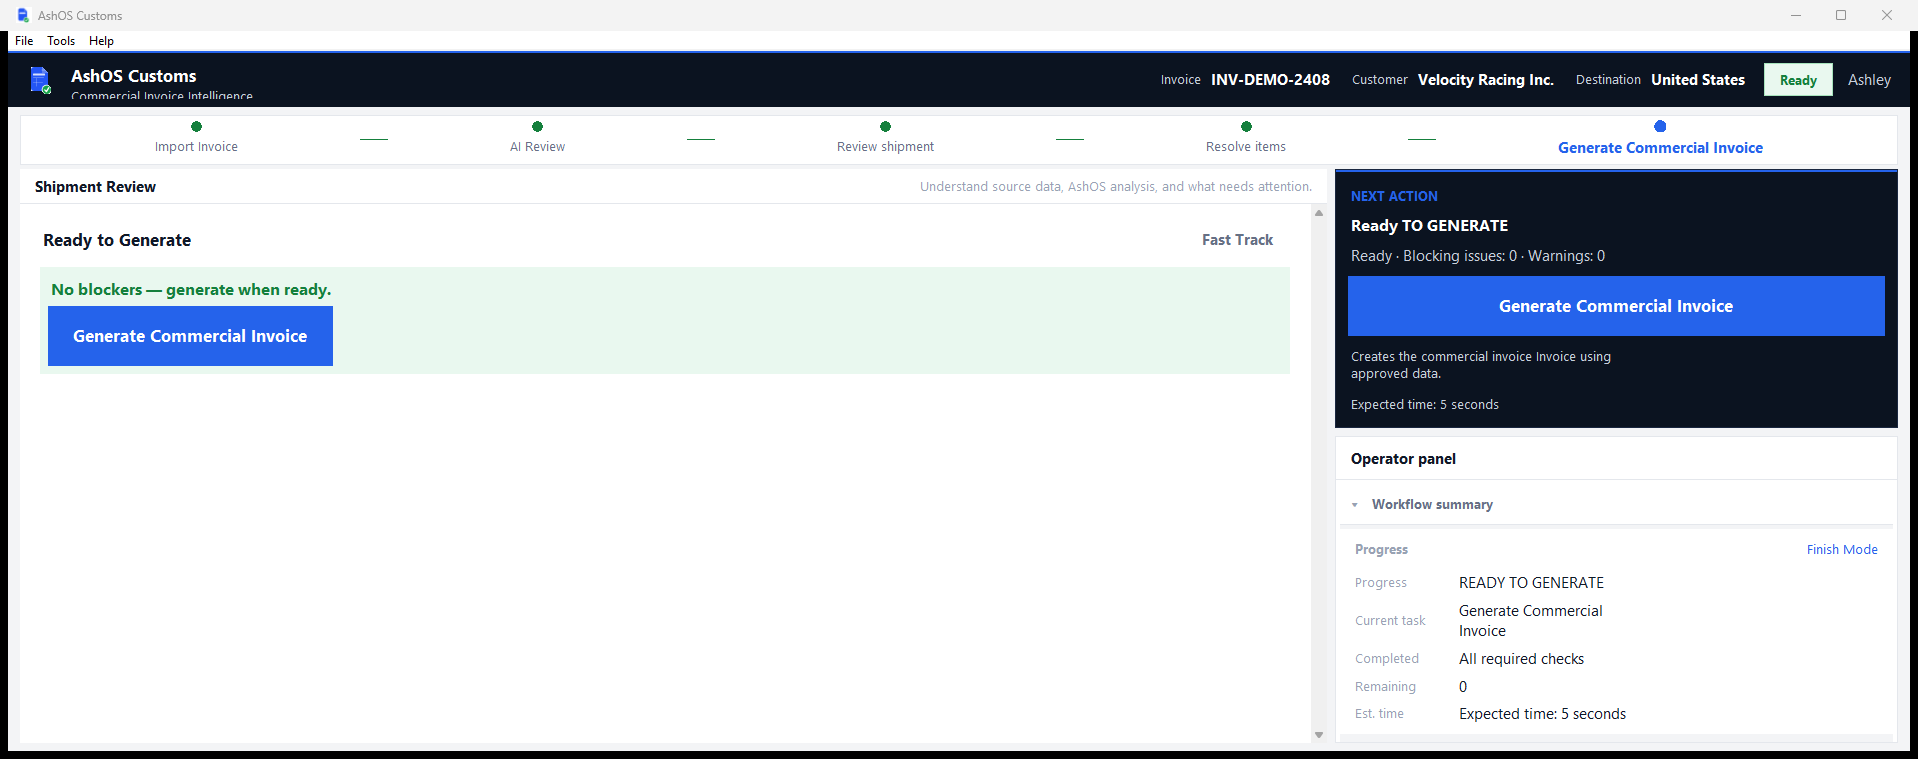The height and width of the screenshot is (759, 1918).
Task: Click the AshOS Customs title bar app icon
Action: coord(23,15)
